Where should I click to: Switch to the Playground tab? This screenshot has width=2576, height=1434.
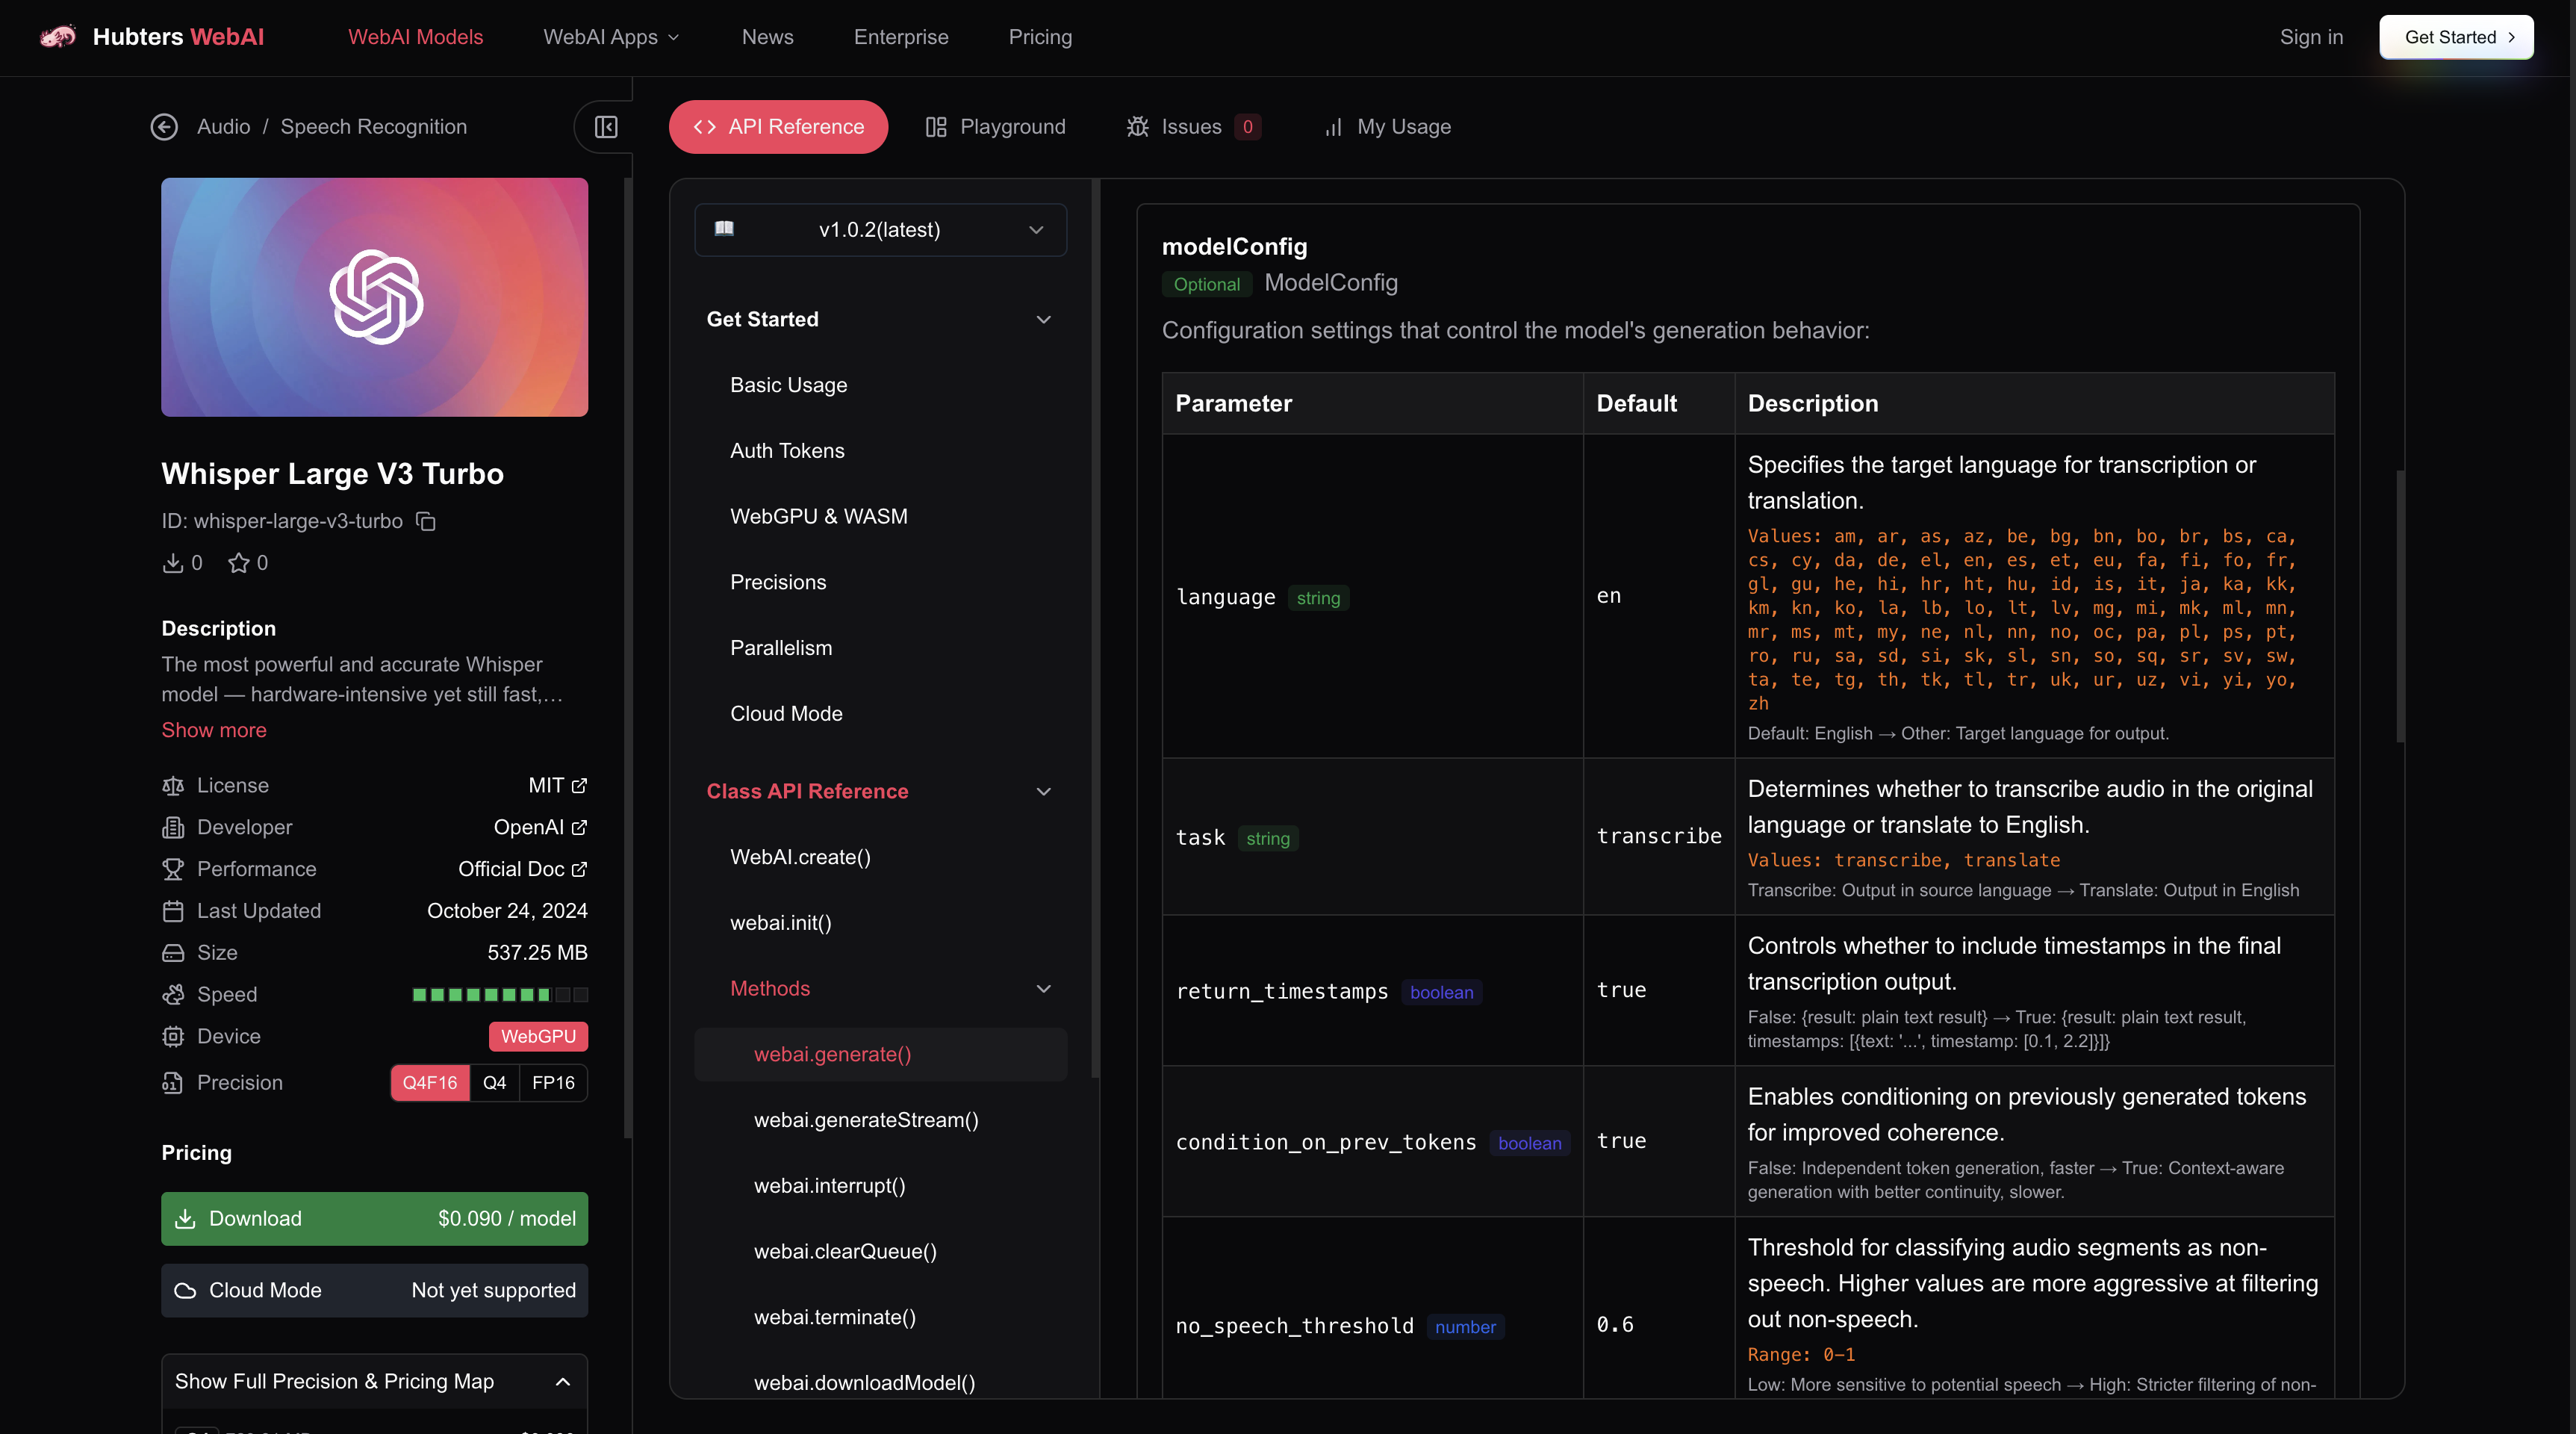[996, 127]
